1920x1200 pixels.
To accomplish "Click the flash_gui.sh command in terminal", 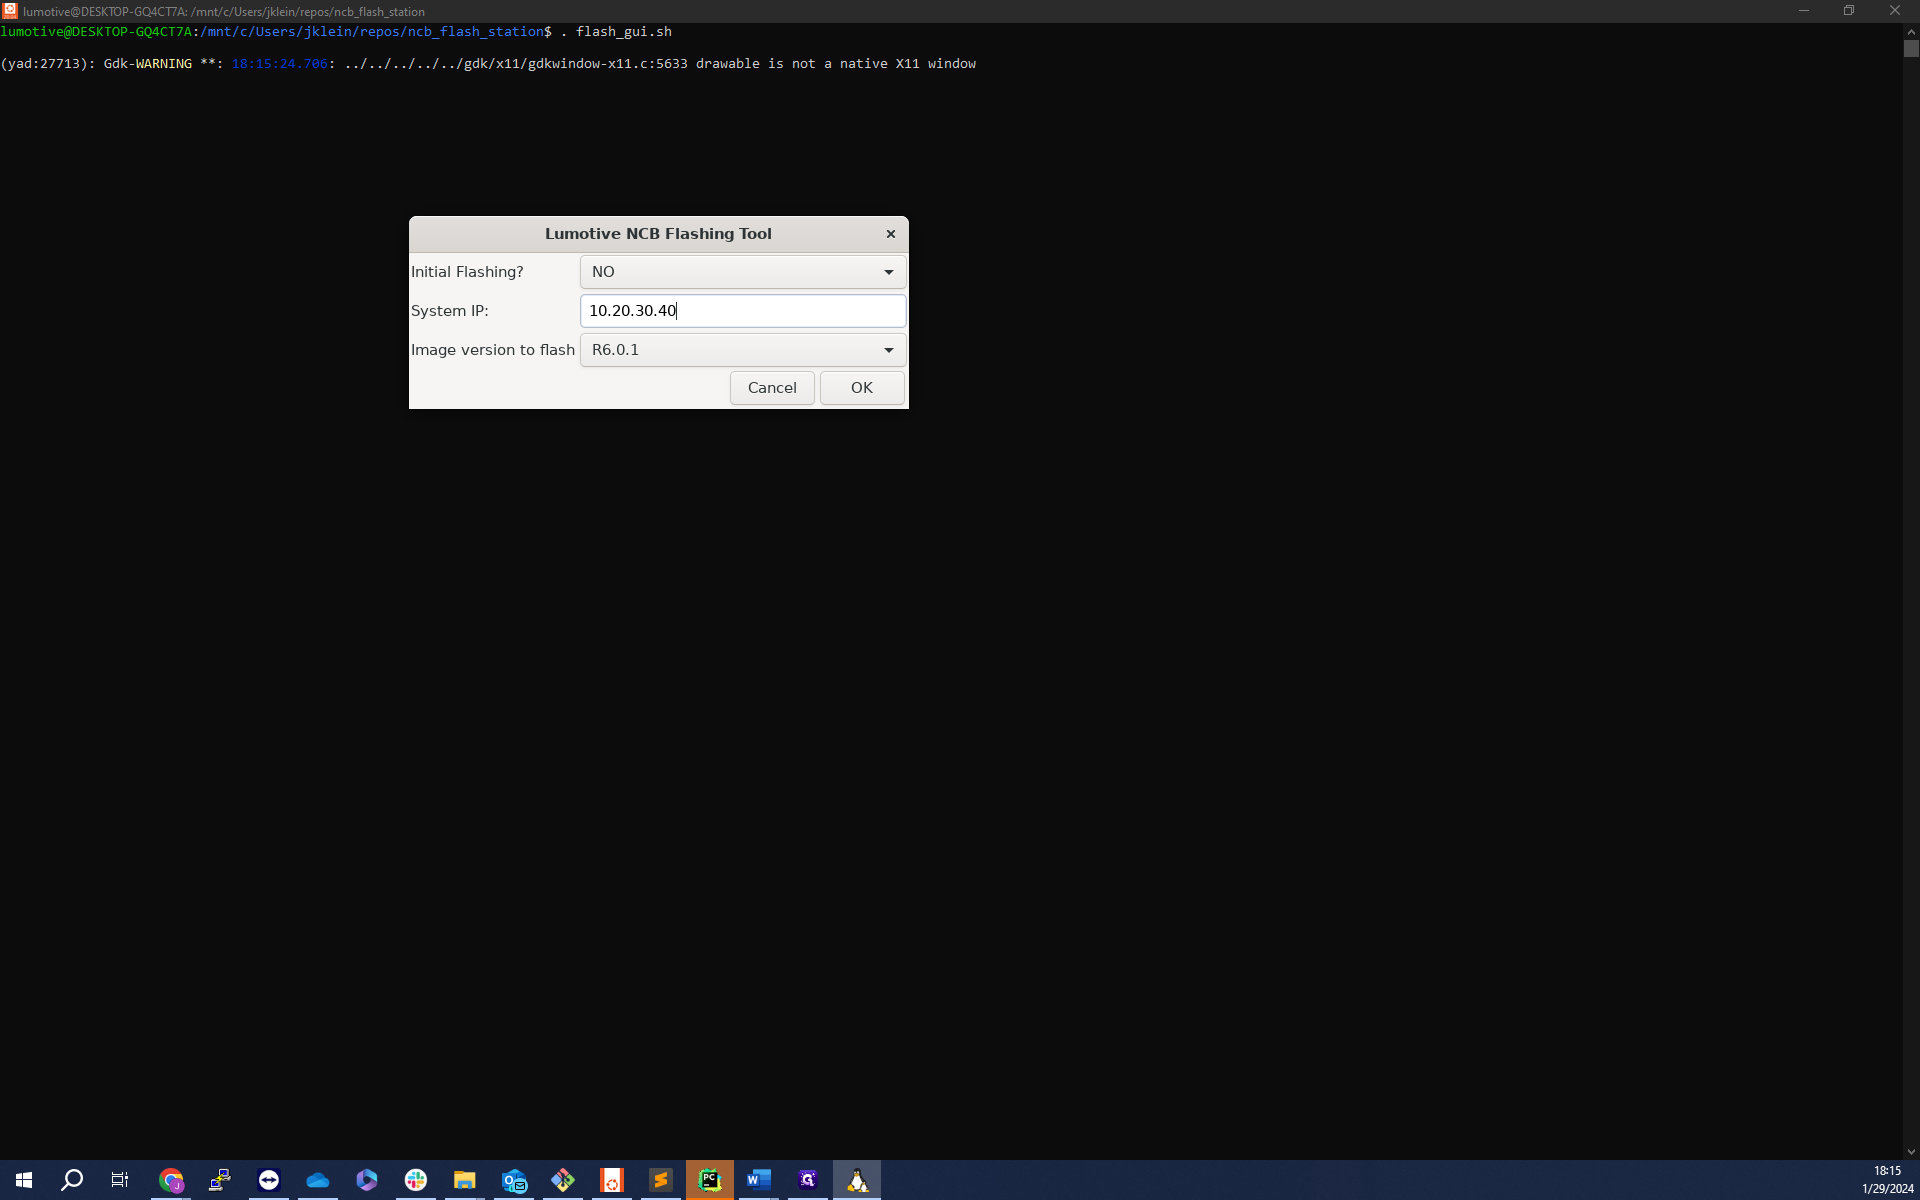I will 623,32.
